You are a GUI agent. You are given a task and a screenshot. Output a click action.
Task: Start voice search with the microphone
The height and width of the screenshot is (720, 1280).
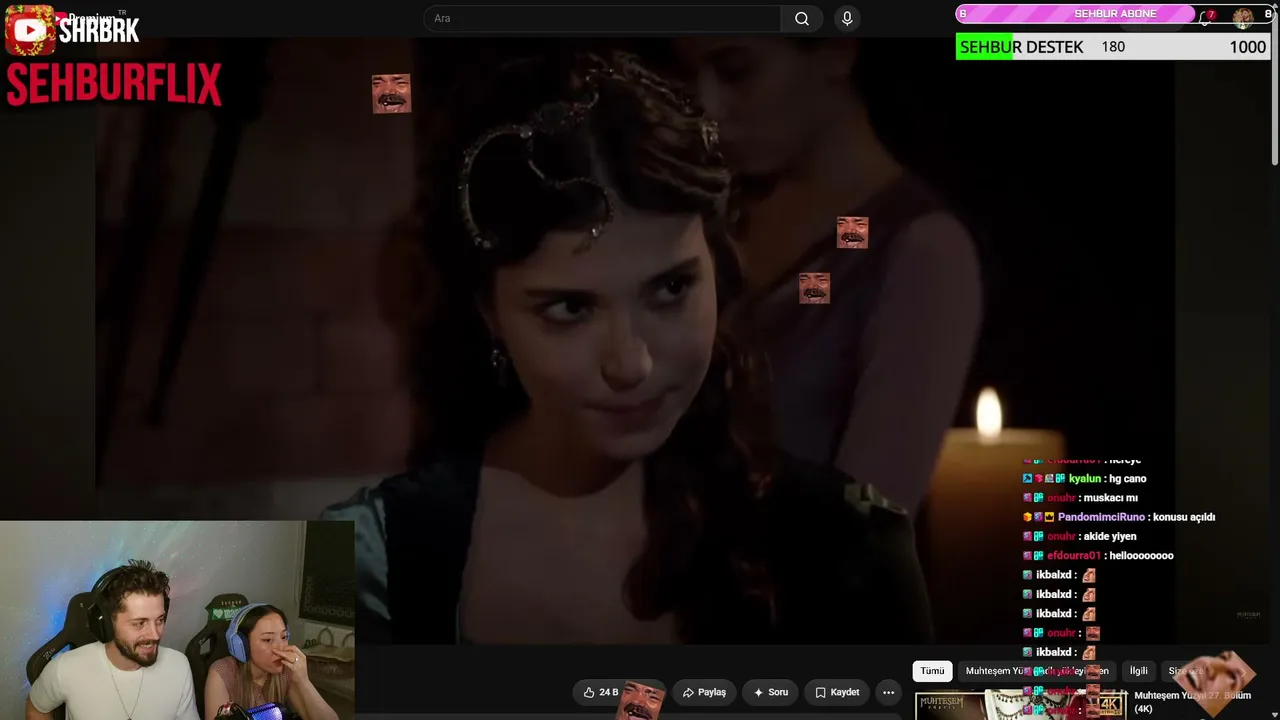pyautogui.click(x=847, y=18)
